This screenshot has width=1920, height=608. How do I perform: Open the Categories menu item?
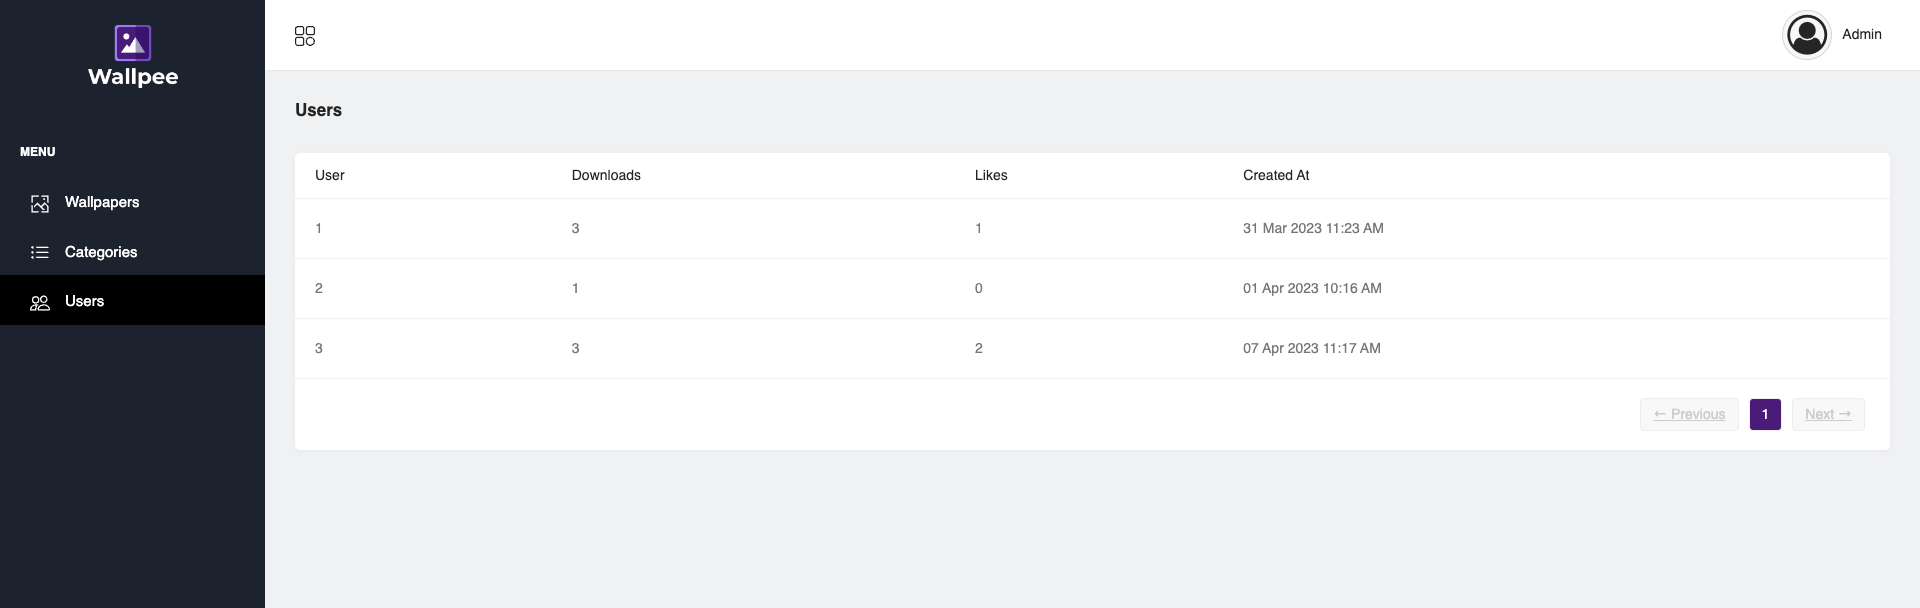pos(101,252)
